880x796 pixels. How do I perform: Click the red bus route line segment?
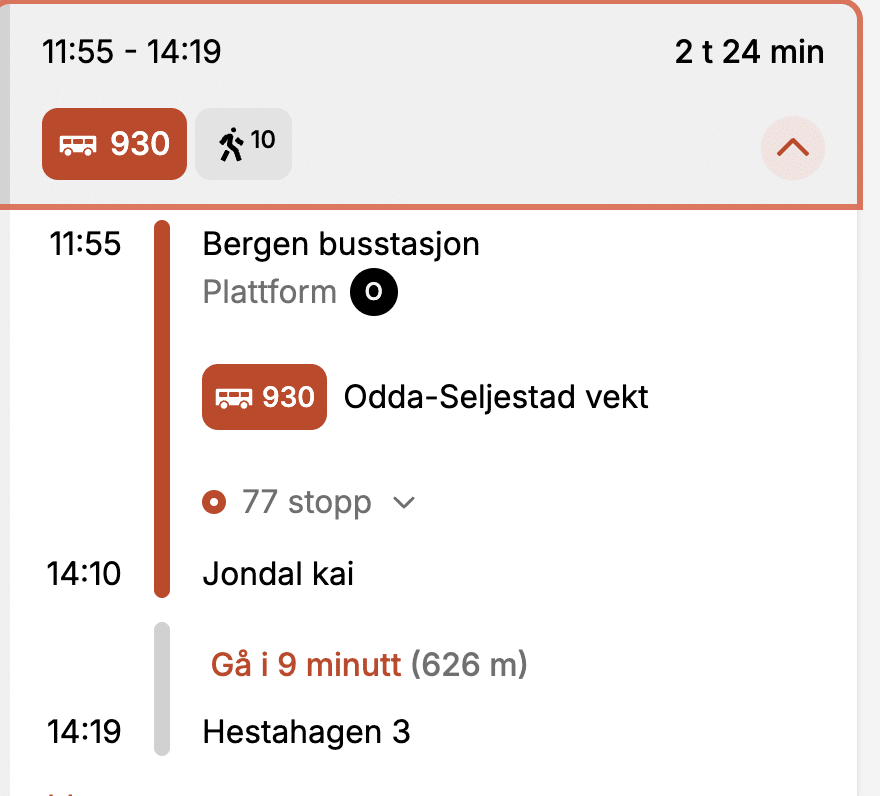point(162,420)
